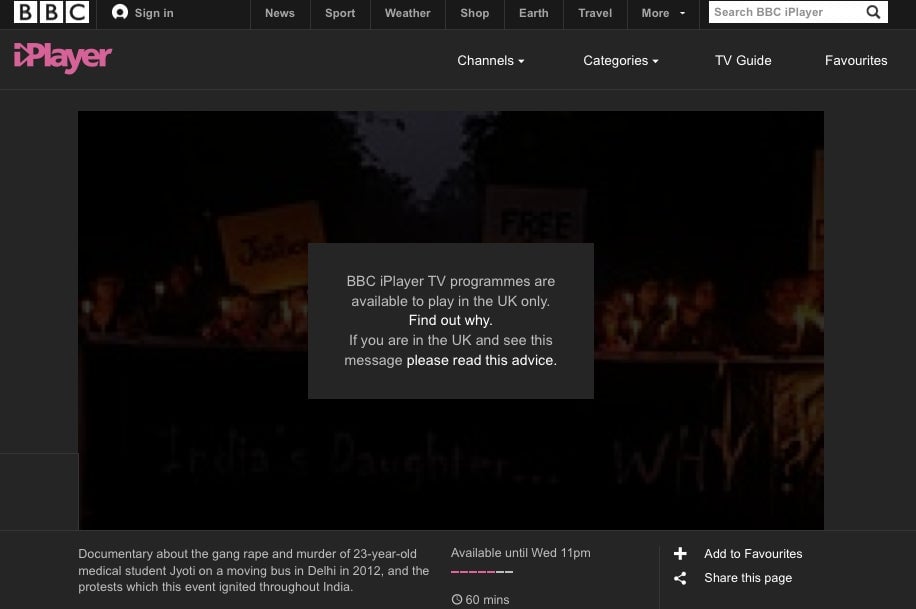Click Share this page
This screenshot has height=609, width=916.
click(748, 578)
